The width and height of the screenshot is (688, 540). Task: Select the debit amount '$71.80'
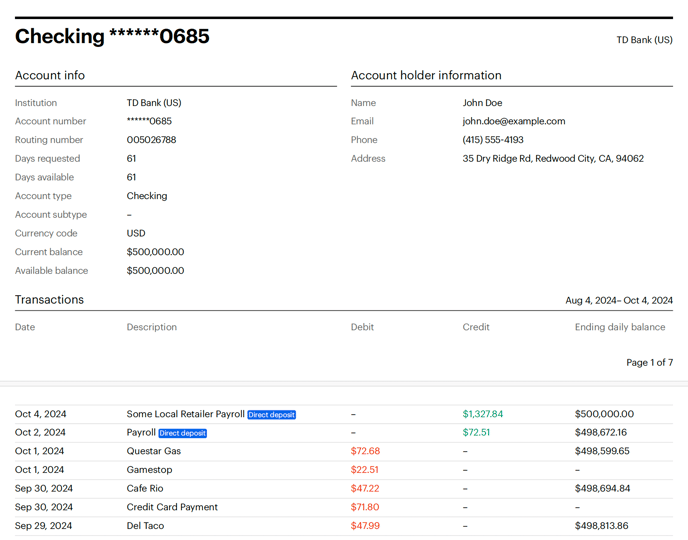pos(365,507)
